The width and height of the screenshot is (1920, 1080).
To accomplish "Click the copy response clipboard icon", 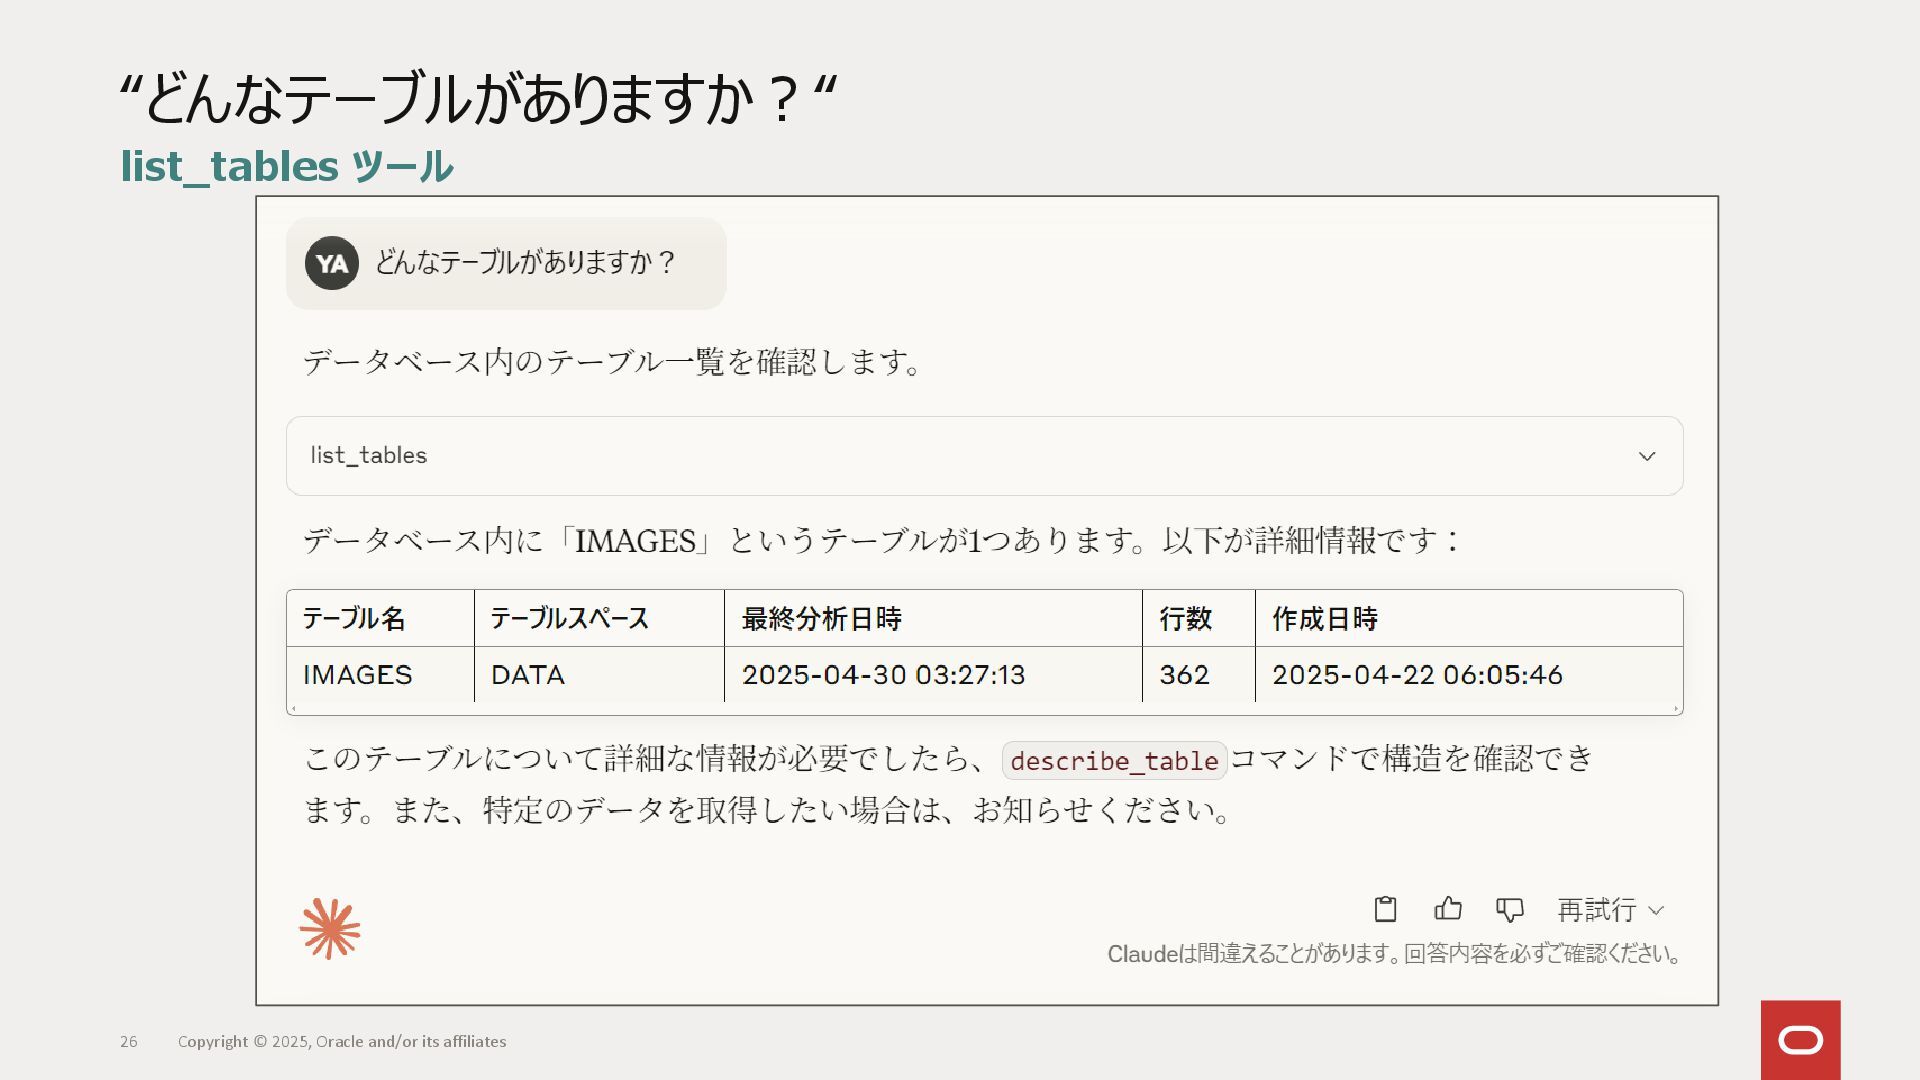I will tap(1385, 909).
